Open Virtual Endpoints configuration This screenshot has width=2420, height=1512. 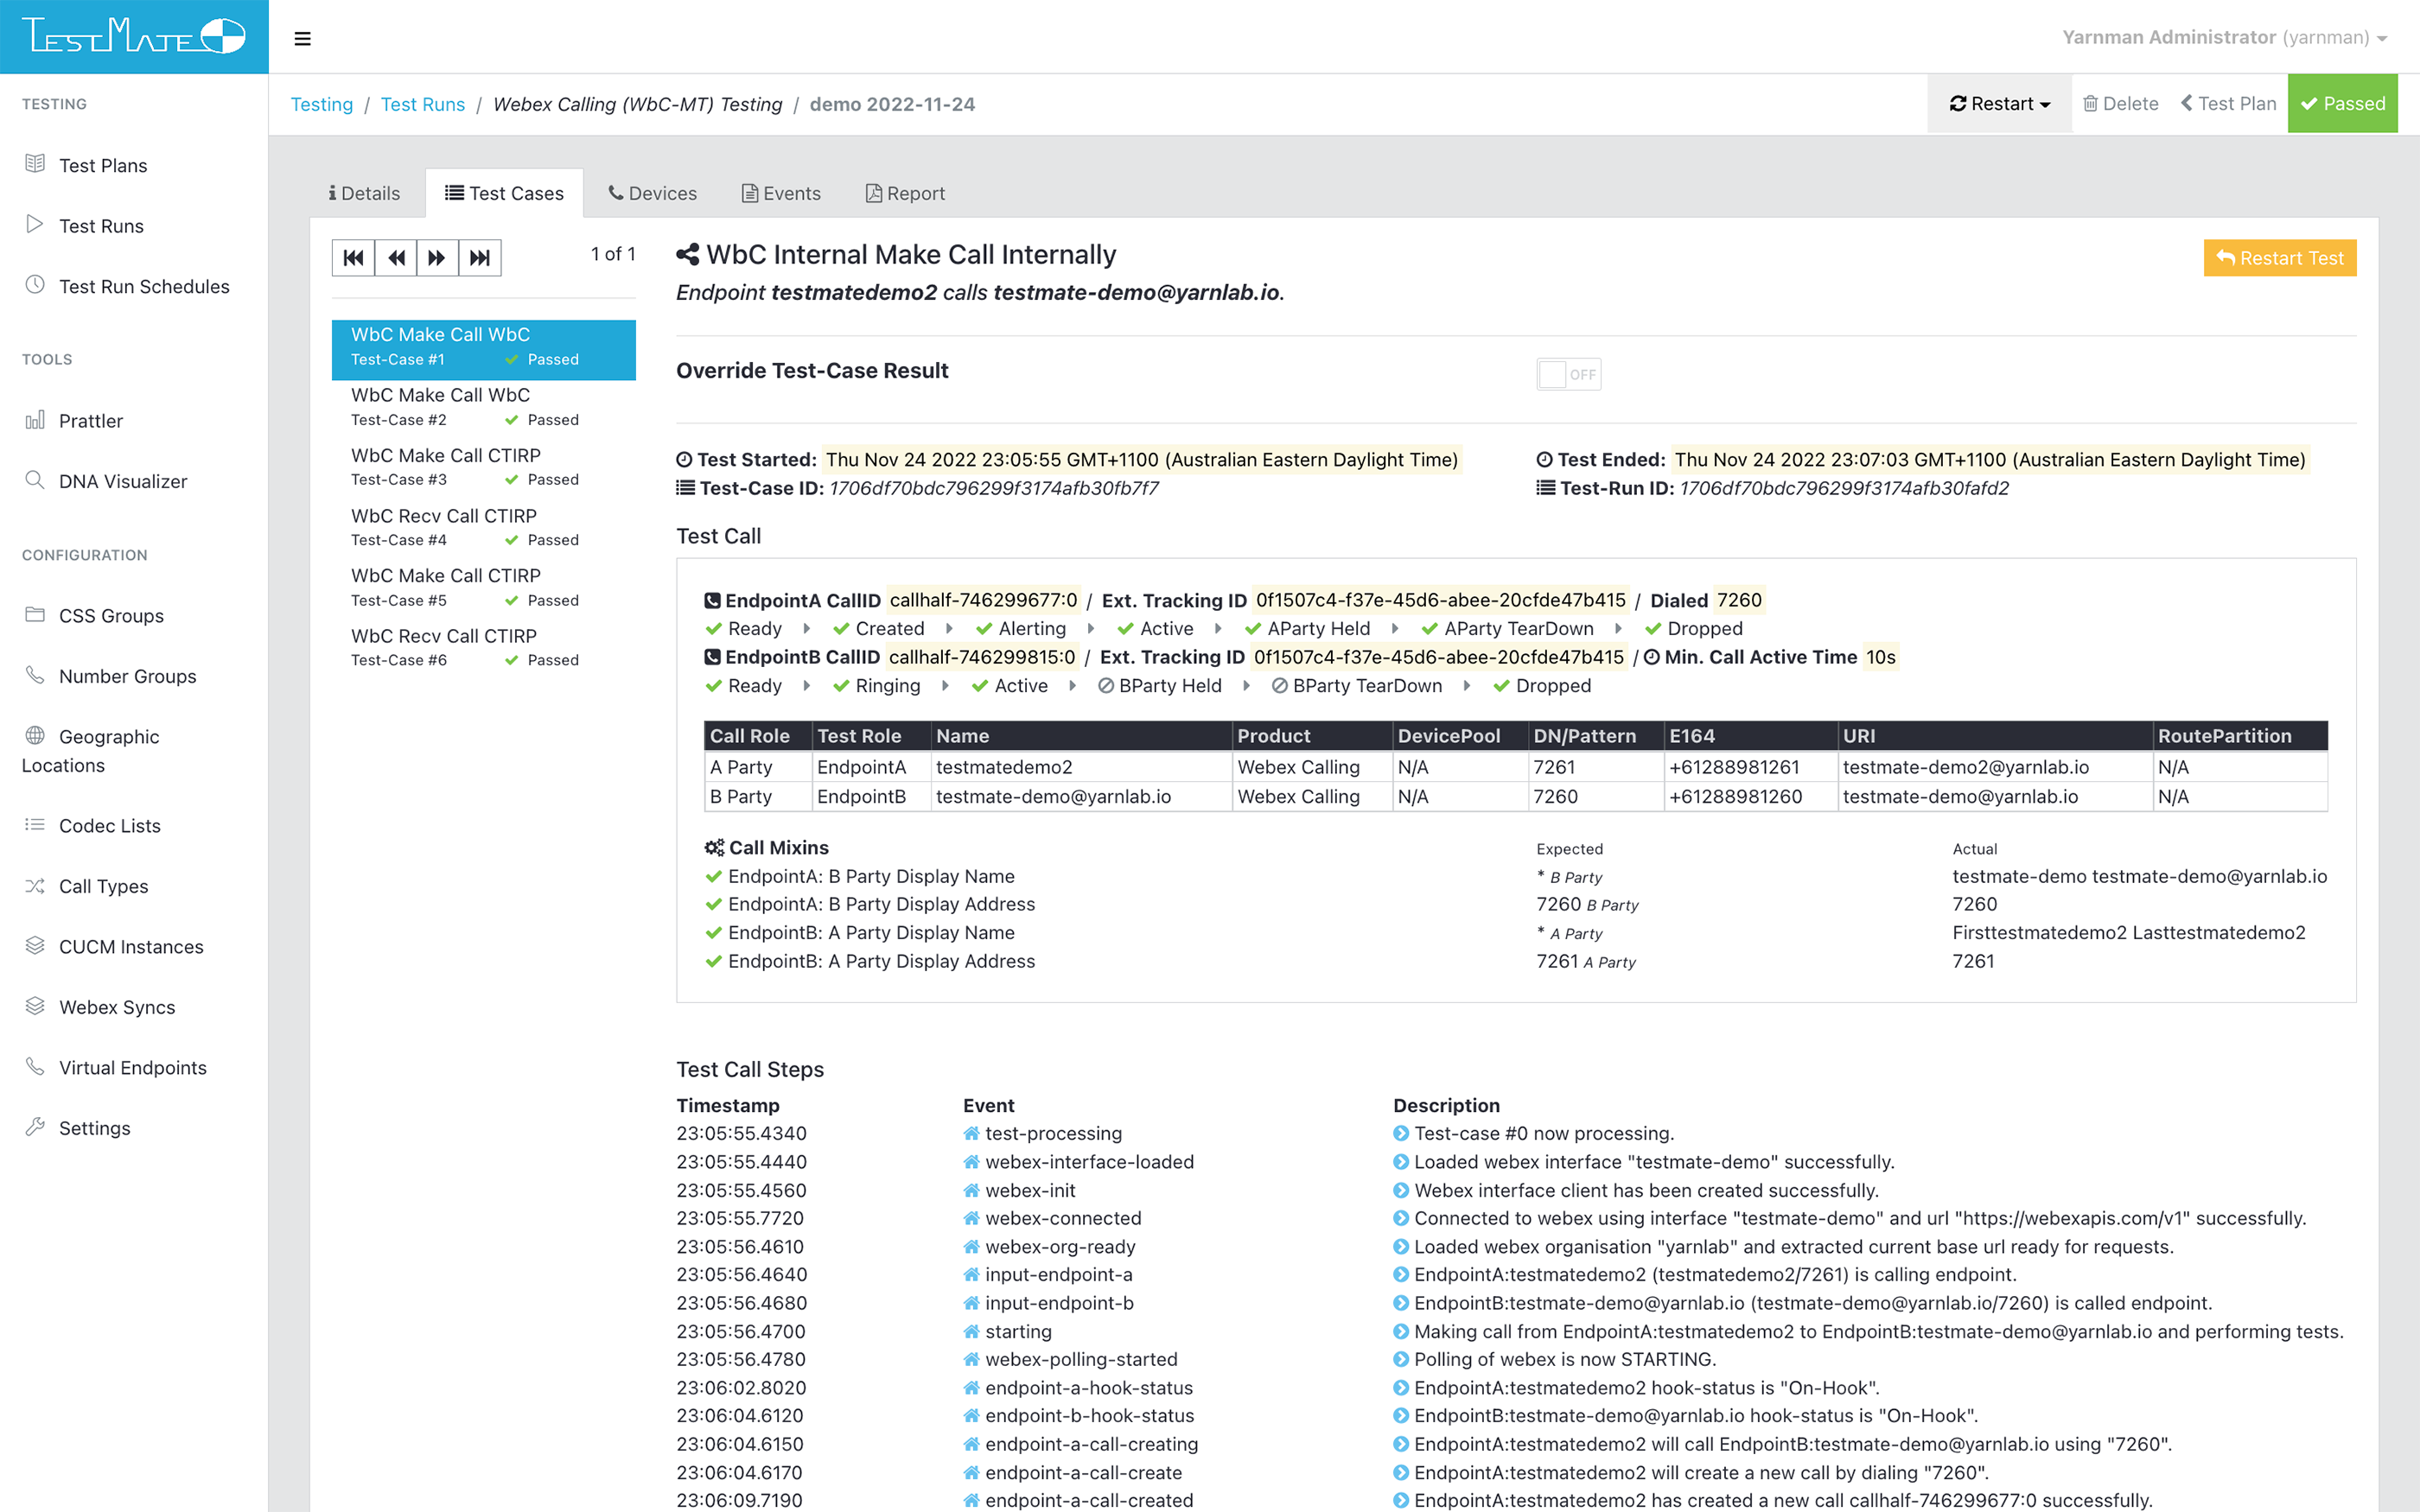[131, 1067]
